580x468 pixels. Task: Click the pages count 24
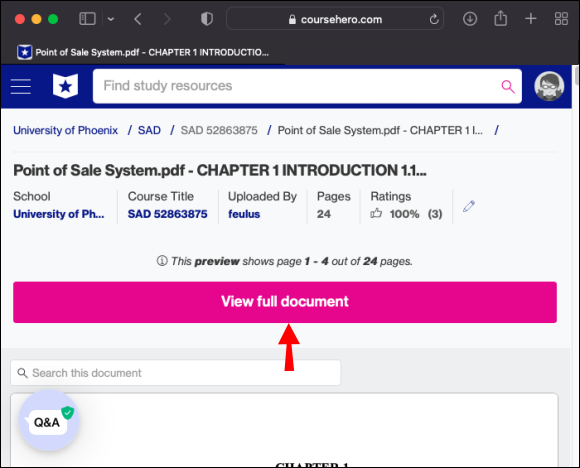click(x=324, y=214)
